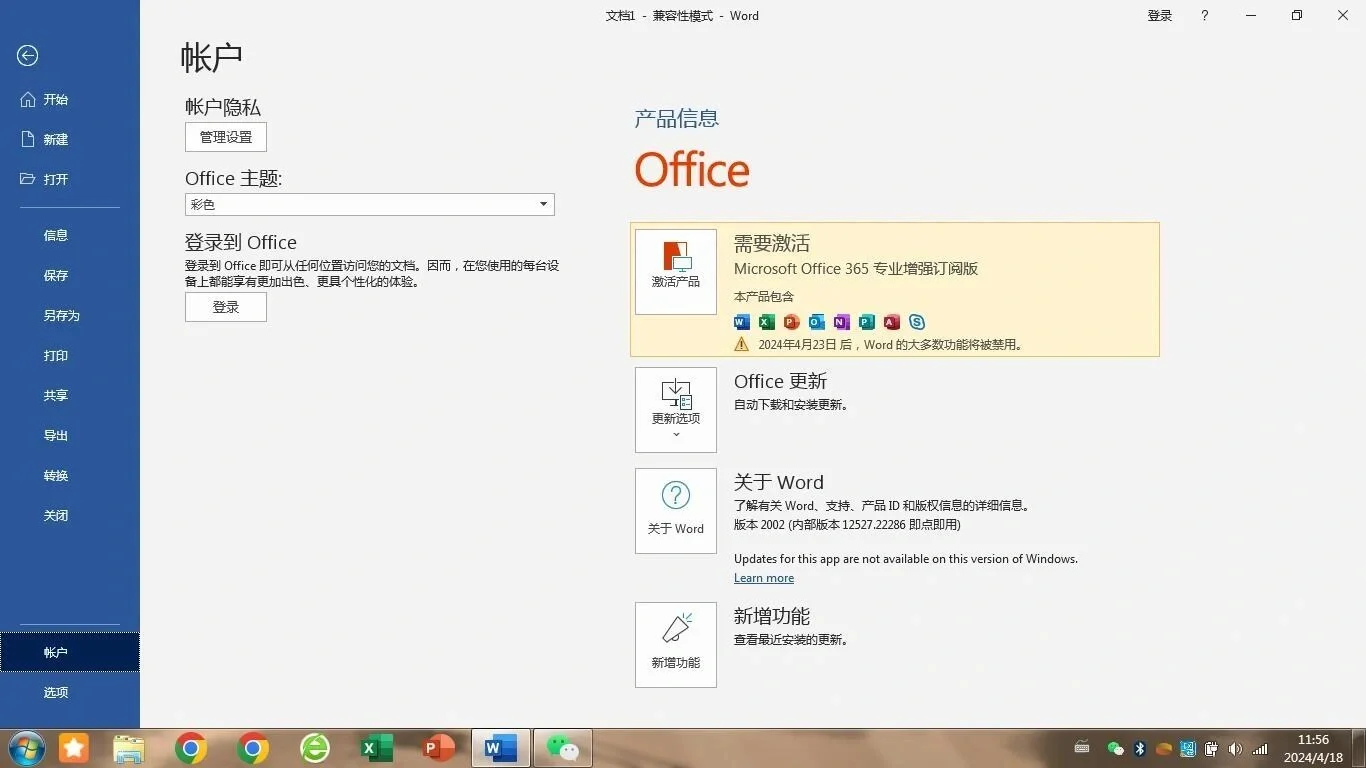Click the Access icon in the product row
1366x768 pixels.
(891, 322)
